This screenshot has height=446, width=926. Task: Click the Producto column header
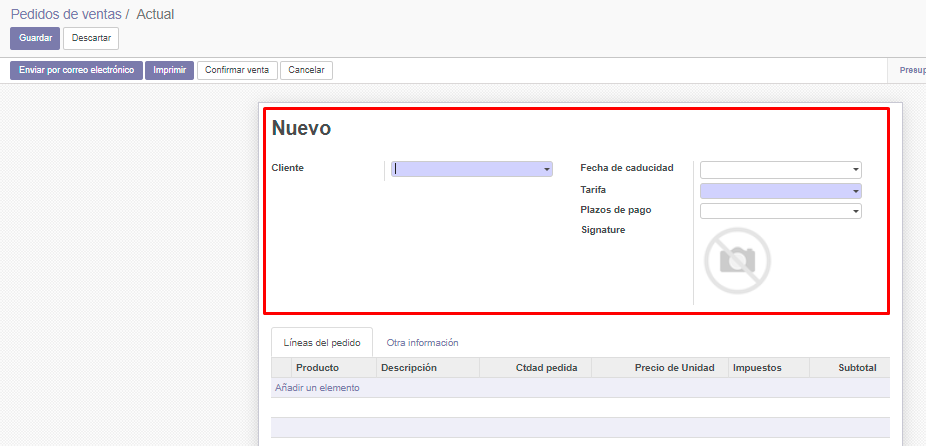[317, 368]
